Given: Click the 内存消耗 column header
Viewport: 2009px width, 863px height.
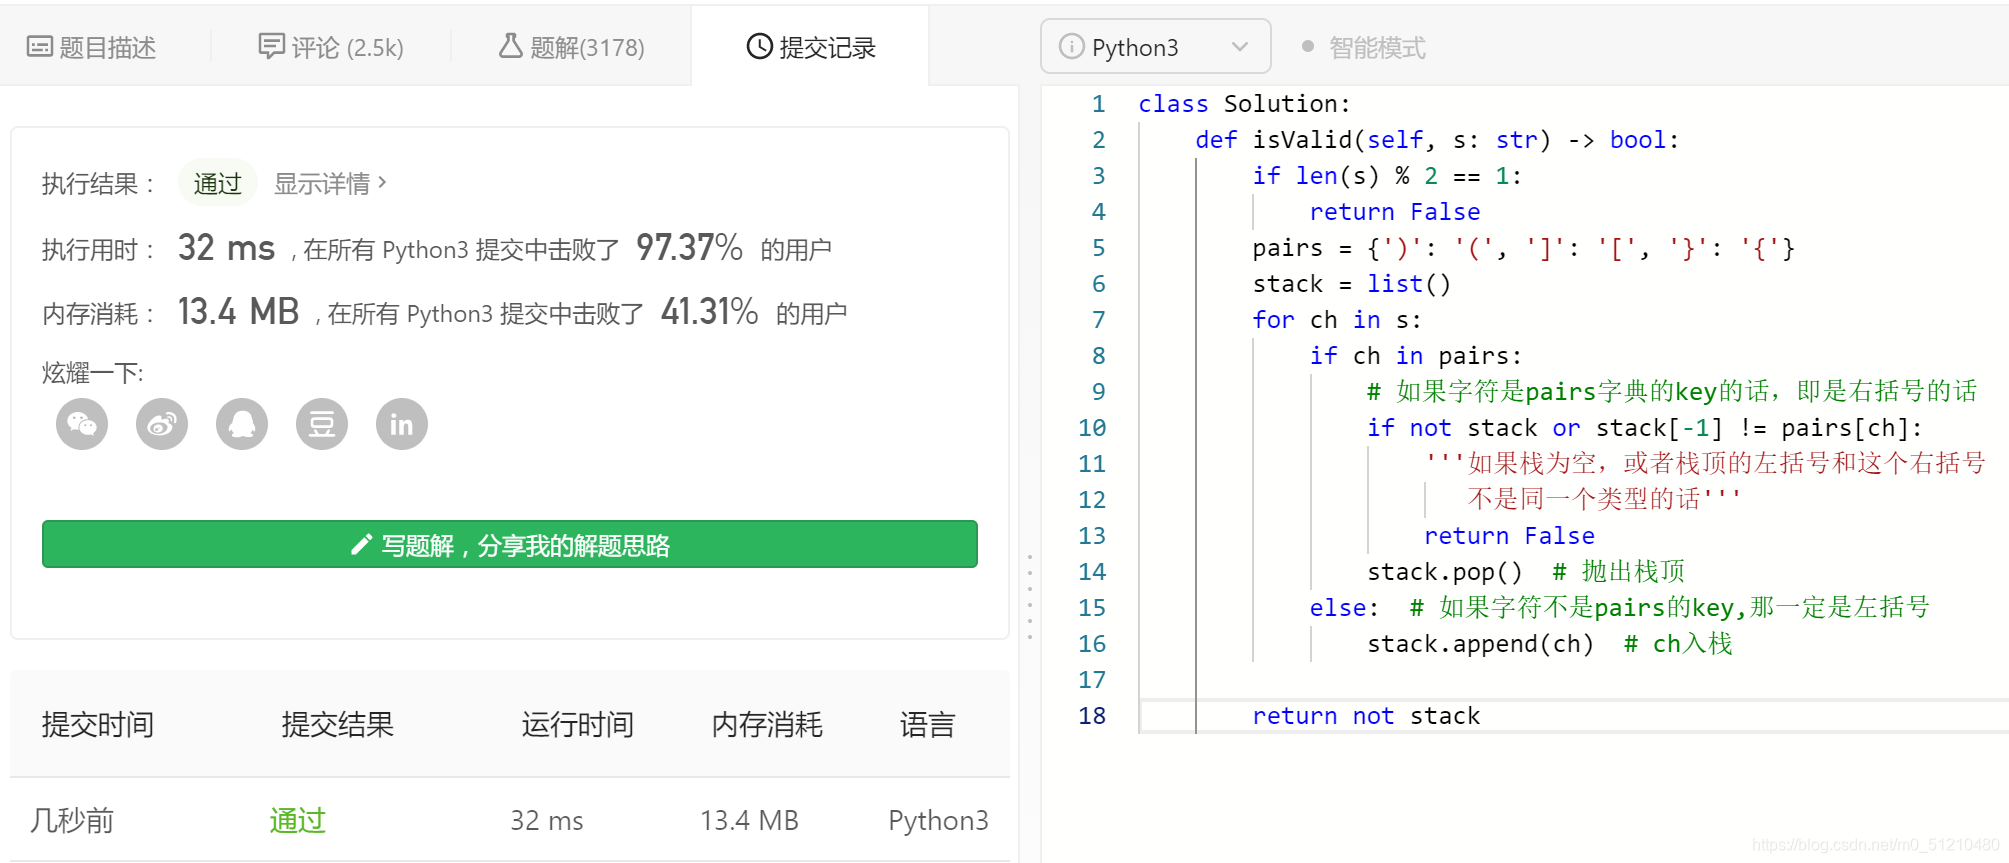Looking at the screenshot, I should click(767, 725).
